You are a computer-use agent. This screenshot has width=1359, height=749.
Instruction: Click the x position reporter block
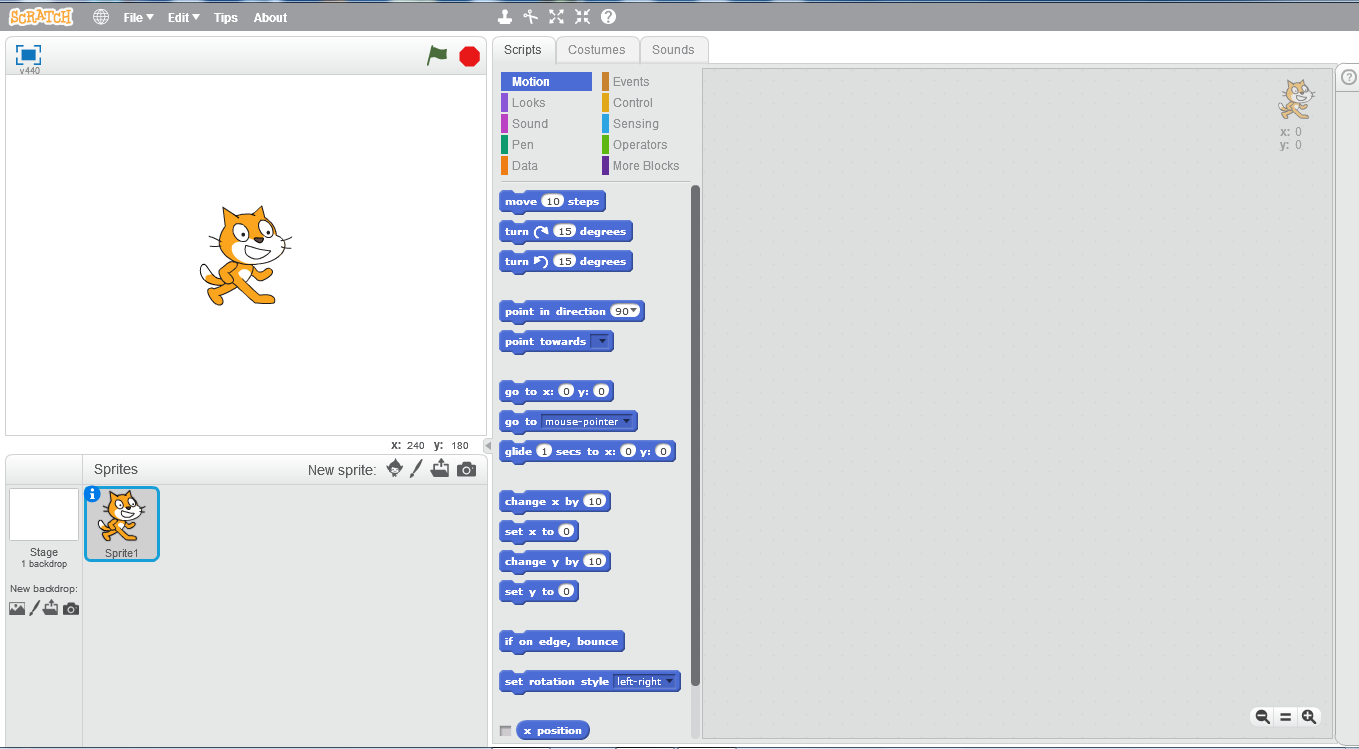pos(553,731)
